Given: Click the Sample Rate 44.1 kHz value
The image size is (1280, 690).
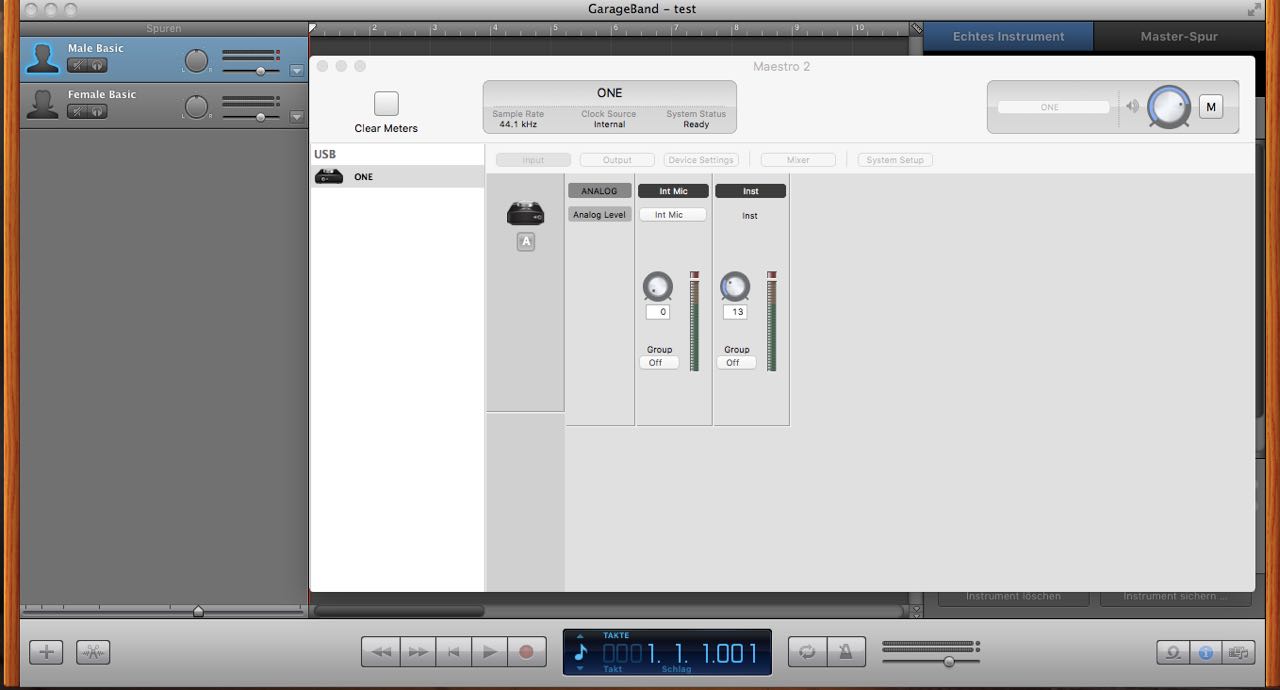Looking at the screenshot, I should (518, 124).
